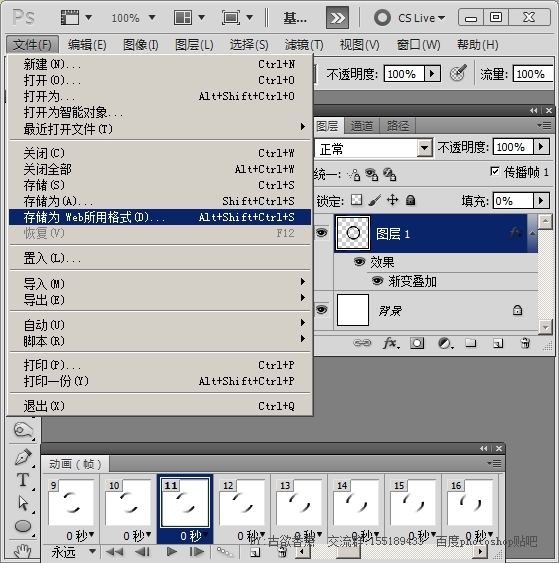Screen dimensions: 559x563
Task: Add a layer mask icon
Action: click(x=417, y=343)
